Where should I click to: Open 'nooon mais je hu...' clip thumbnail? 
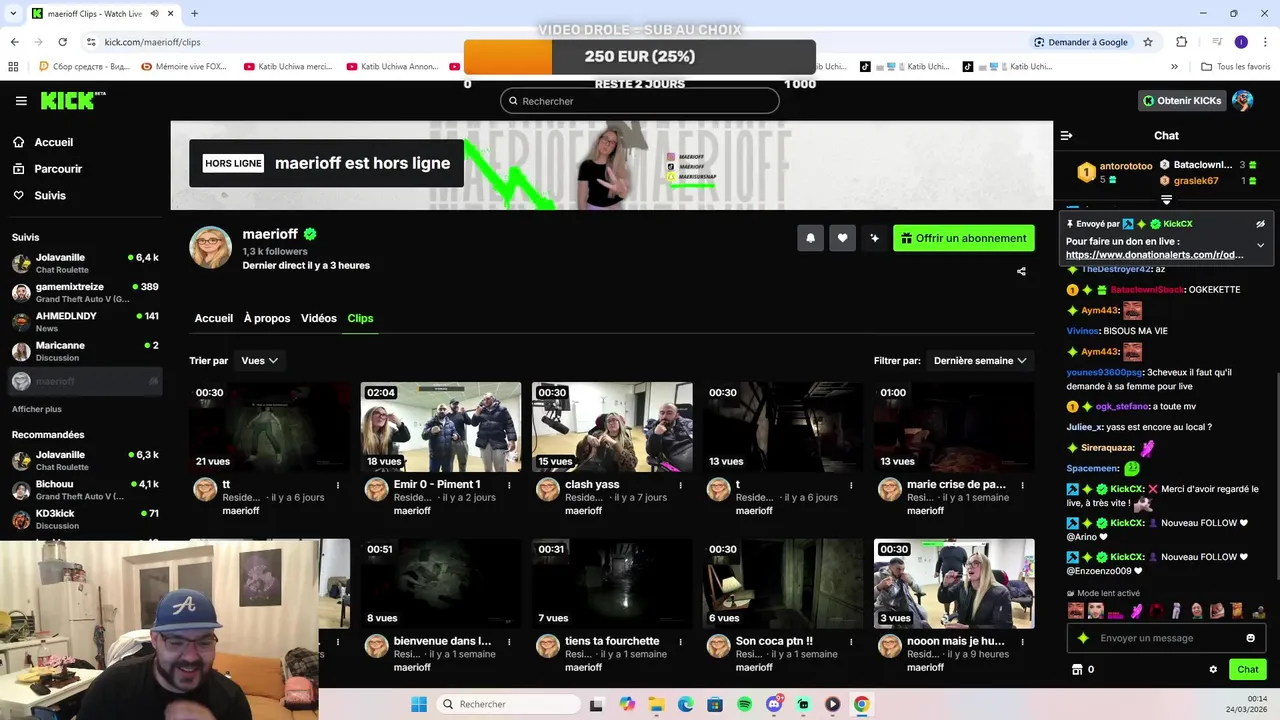point(954,584)
